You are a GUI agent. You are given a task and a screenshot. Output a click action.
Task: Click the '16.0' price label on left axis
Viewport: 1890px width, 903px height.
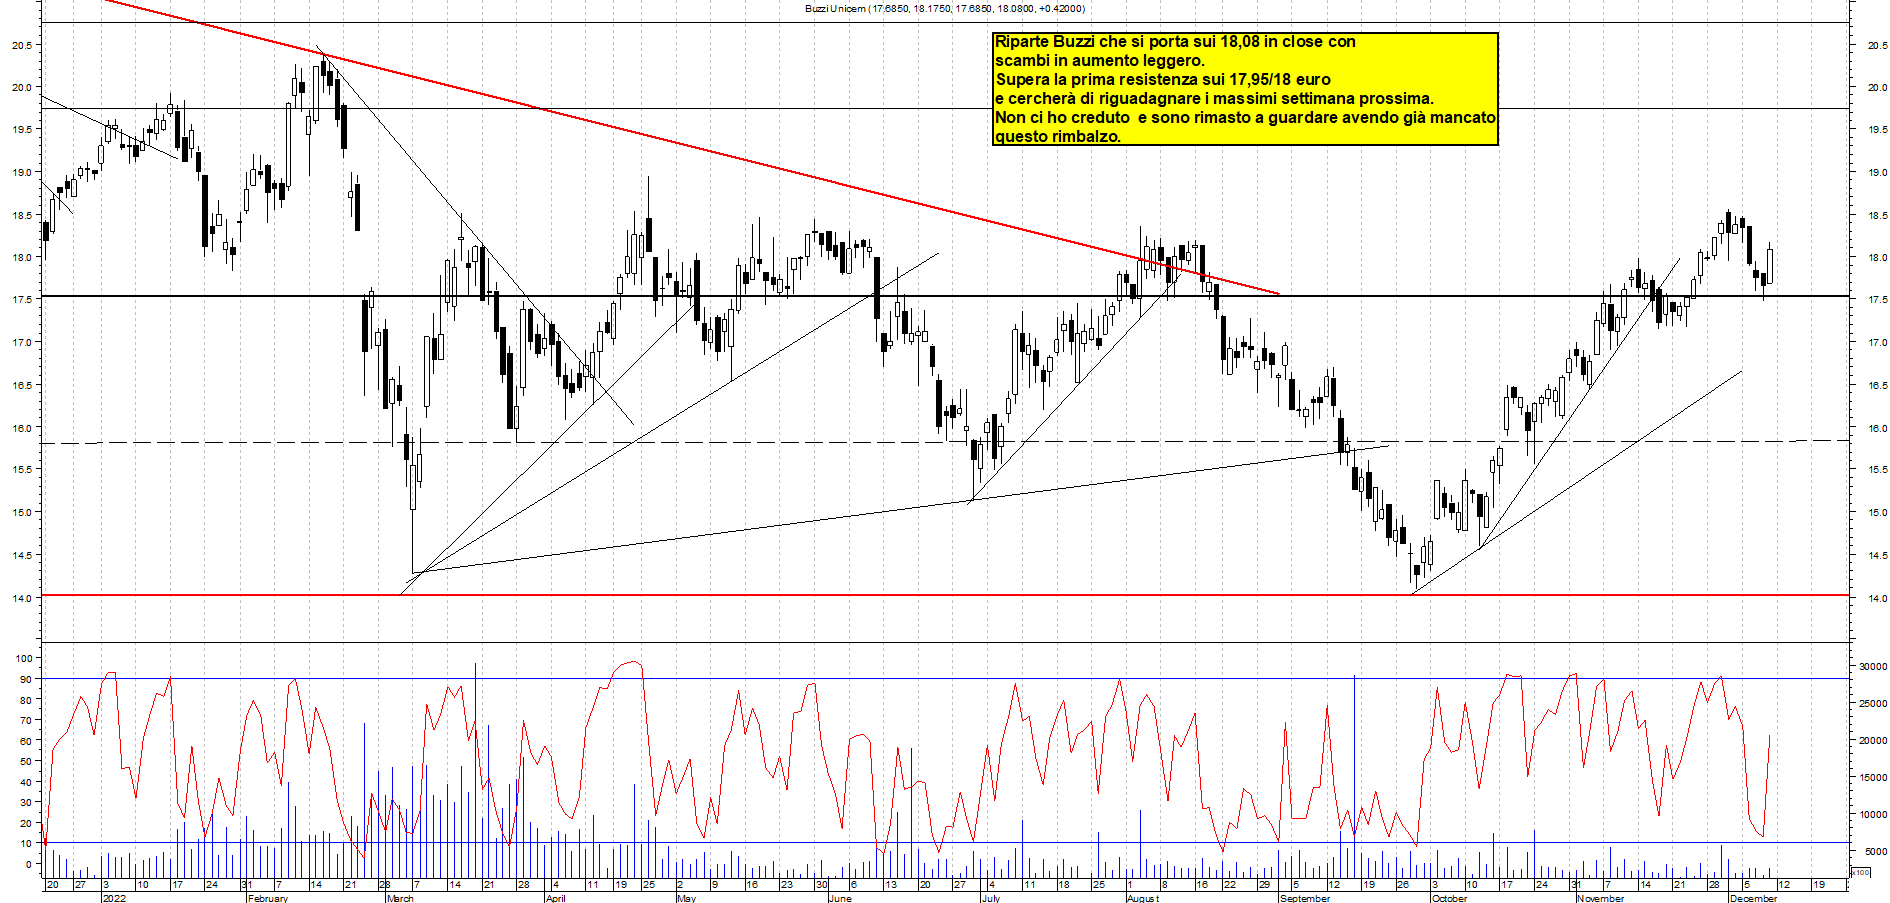pos(22,428)
